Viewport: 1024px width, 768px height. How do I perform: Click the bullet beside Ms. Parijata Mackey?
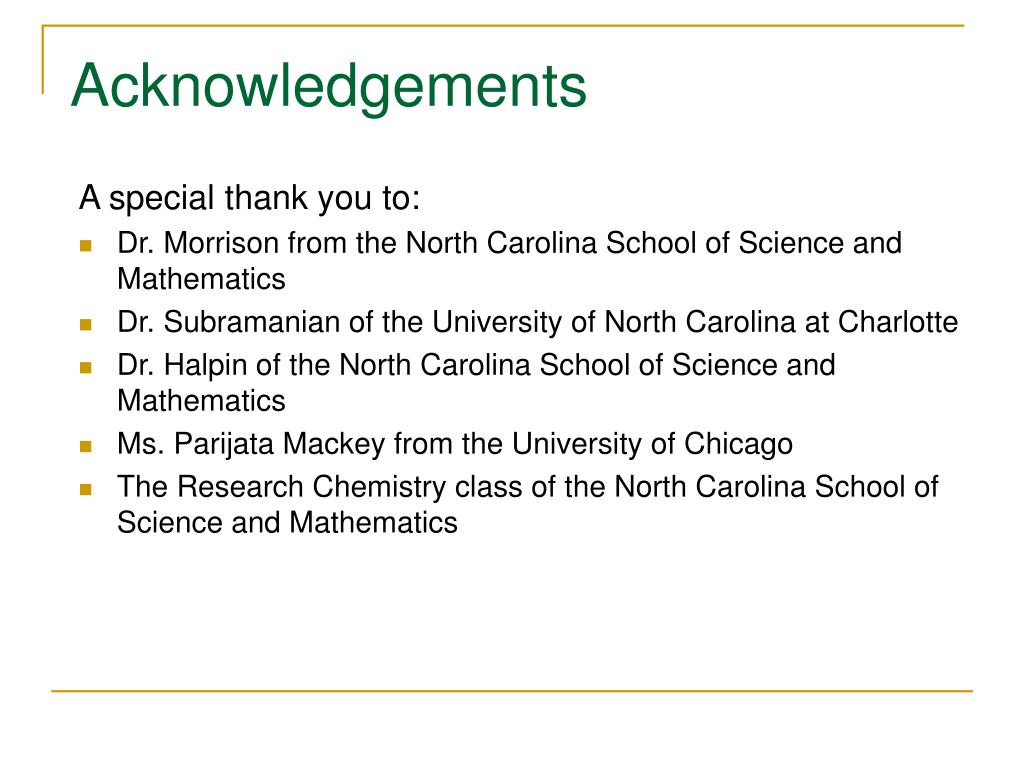click(x=86, y=447)
